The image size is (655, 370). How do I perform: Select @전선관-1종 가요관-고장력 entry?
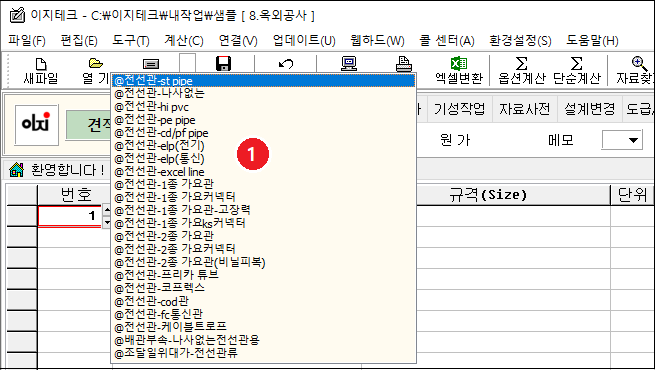click(263, 210)
